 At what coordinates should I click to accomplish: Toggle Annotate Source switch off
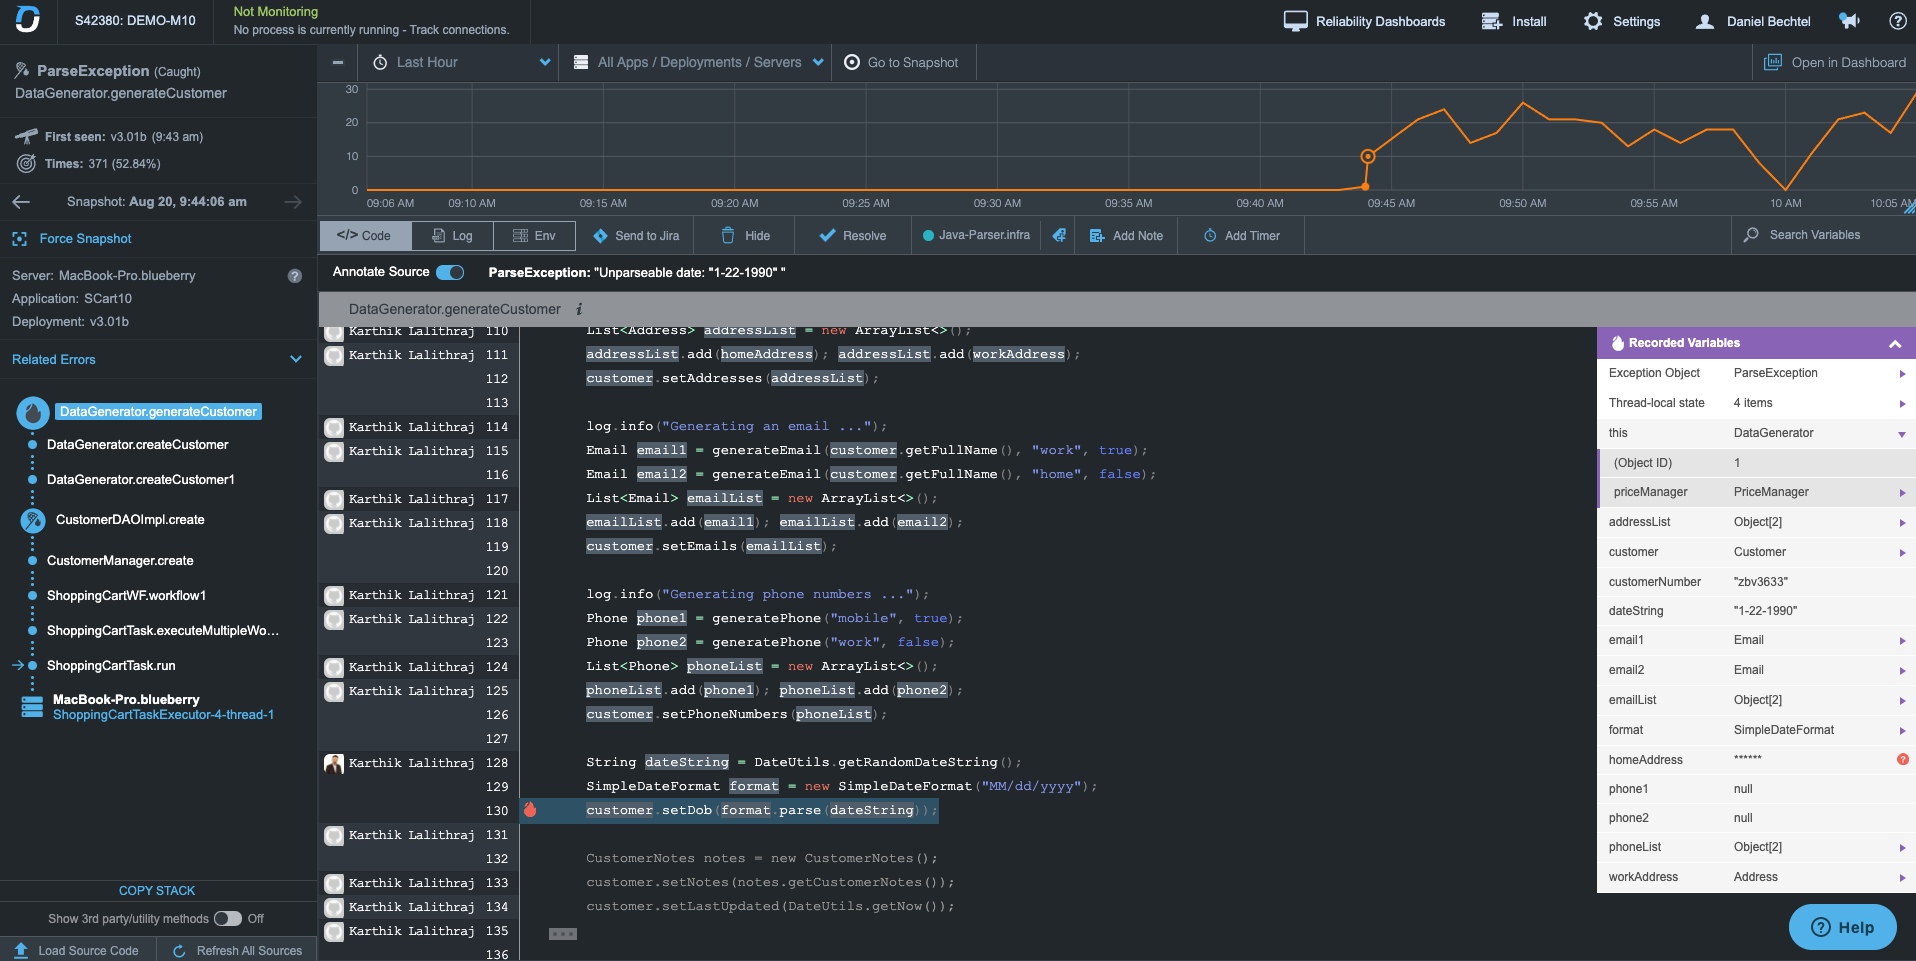450,272
